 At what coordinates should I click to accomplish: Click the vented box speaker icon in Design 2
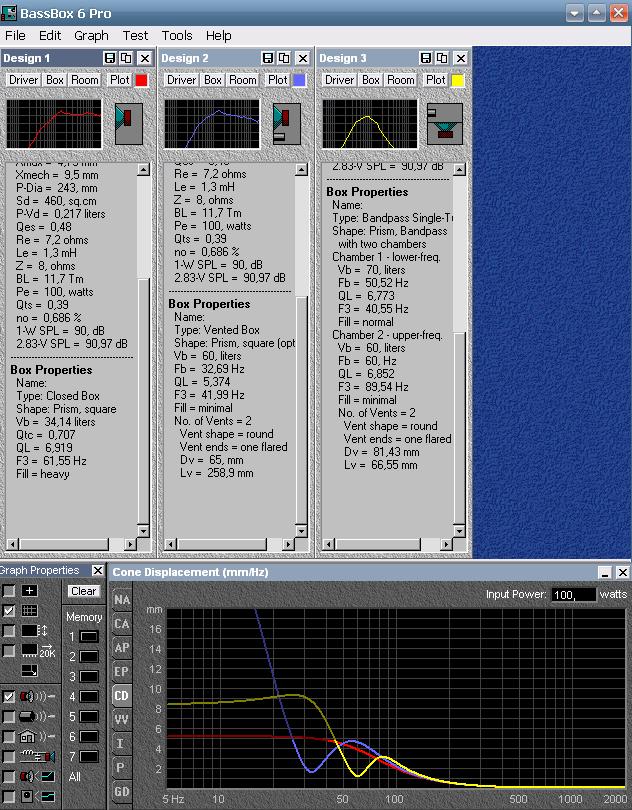pos(288,123)
